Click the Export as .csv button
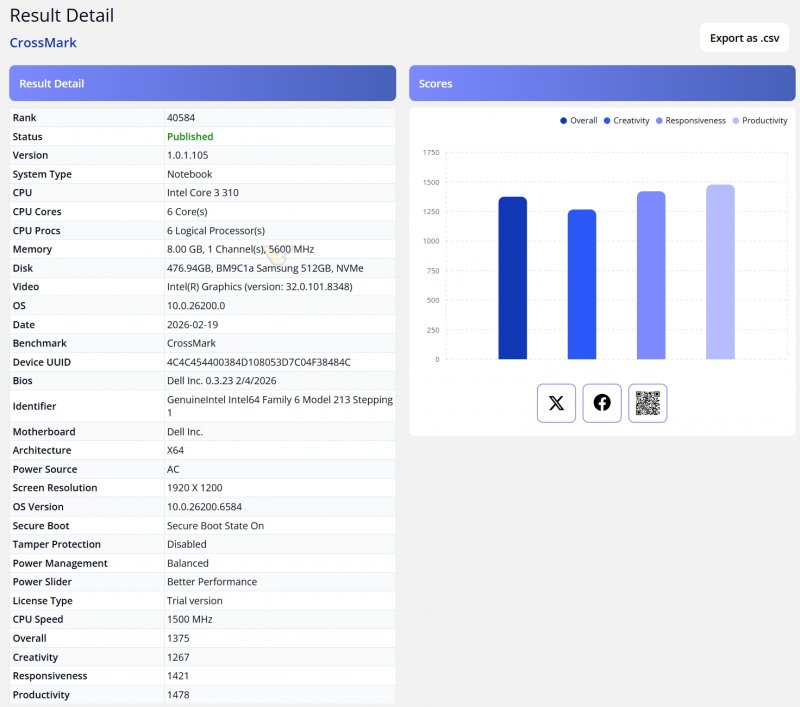800x707 pixels. tap(744, 38)
